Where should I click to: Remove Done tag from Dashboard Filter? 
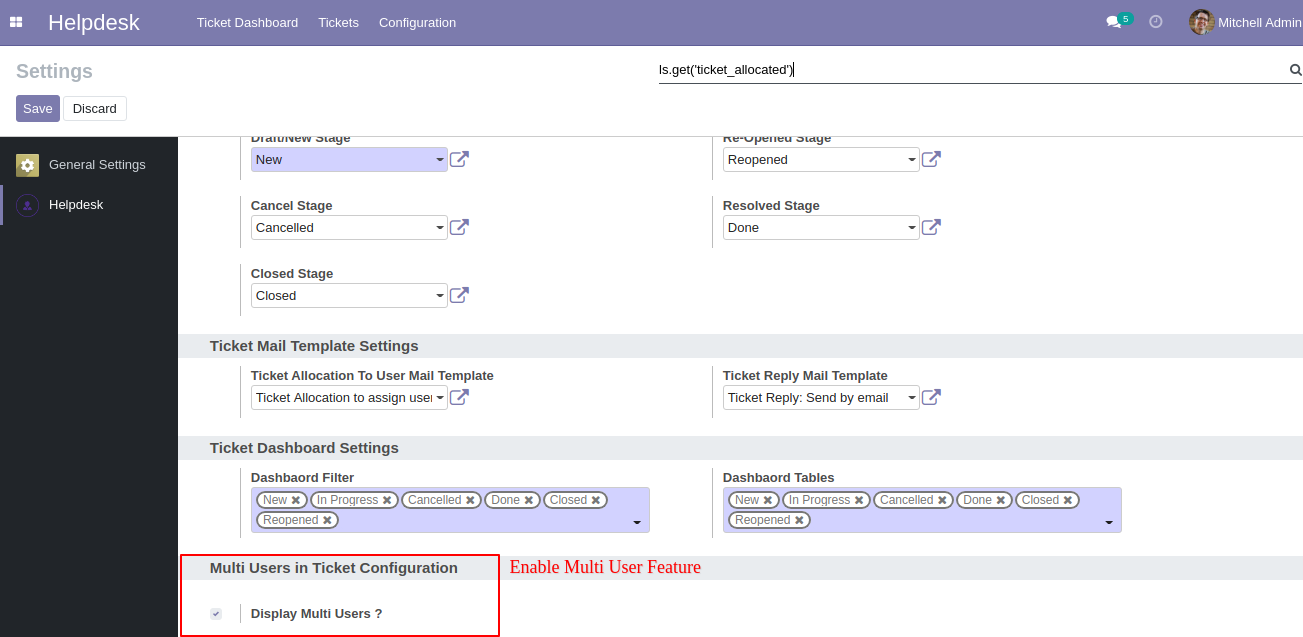(529, 500)
